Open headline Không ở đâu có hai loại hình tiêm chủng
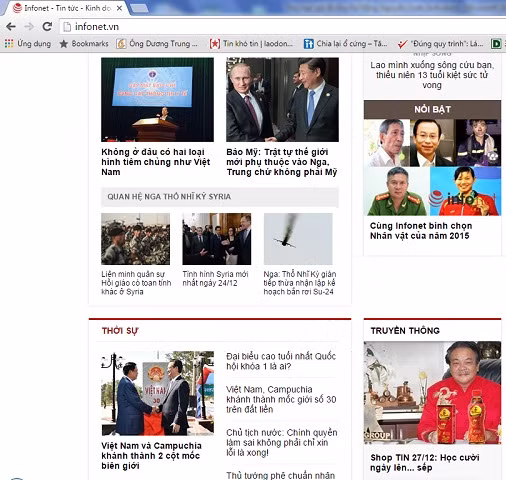Image resolution: width=506 pixels, height=480 pixels. (x=156, y=162)
